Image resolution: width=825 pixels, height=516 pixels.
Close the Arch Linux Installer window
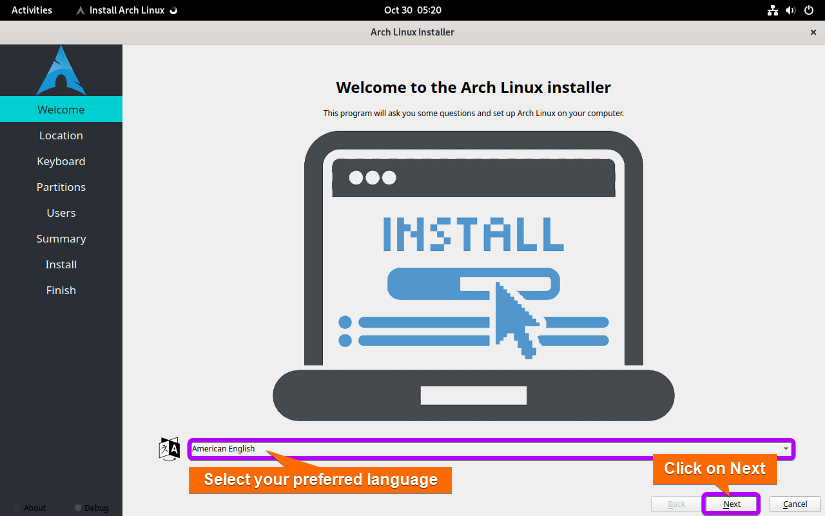(813, 32)
